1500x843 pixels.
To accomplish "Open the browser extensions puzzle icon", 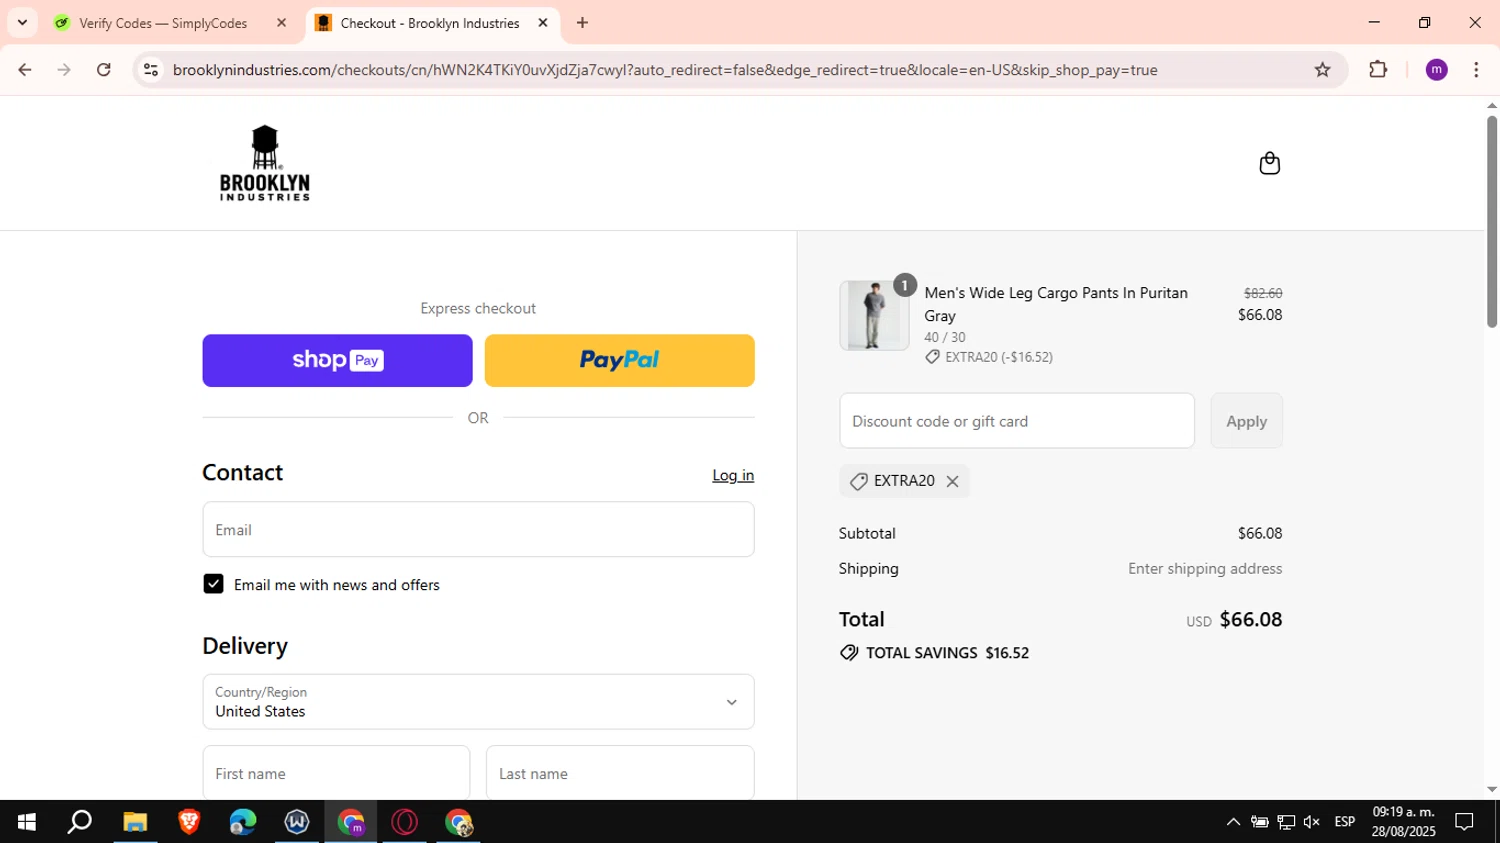I will click(x=1378, y=70).
